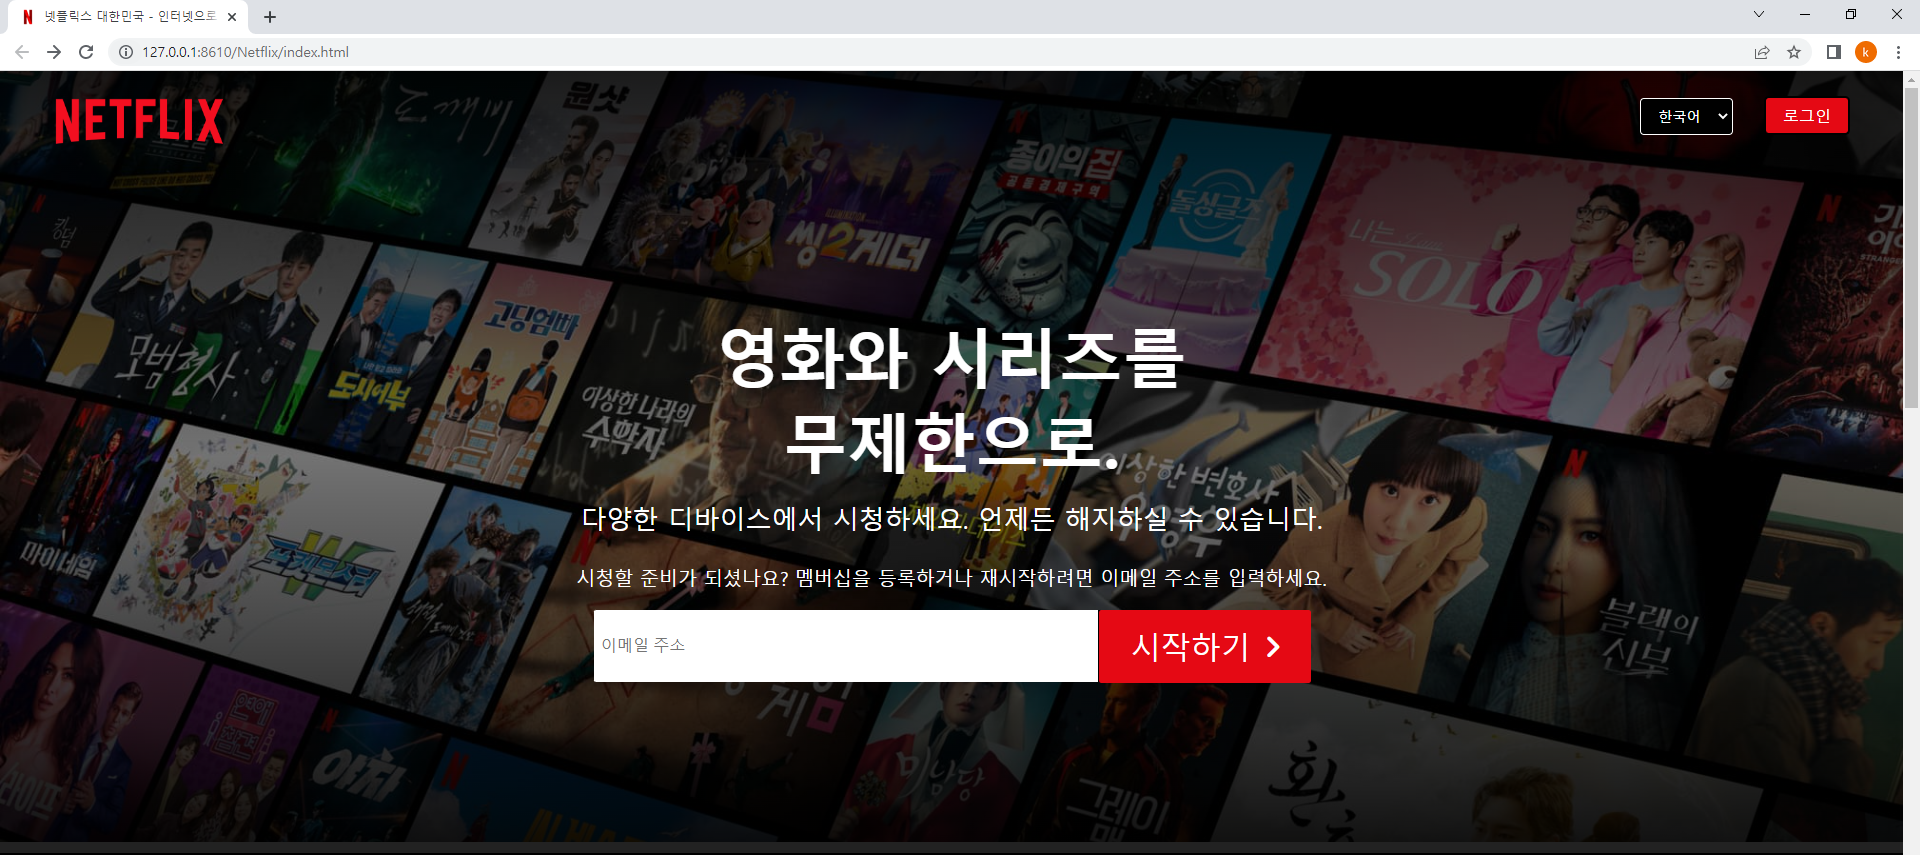
Task: Share this page icon
Action: (x=1762, y=52)
